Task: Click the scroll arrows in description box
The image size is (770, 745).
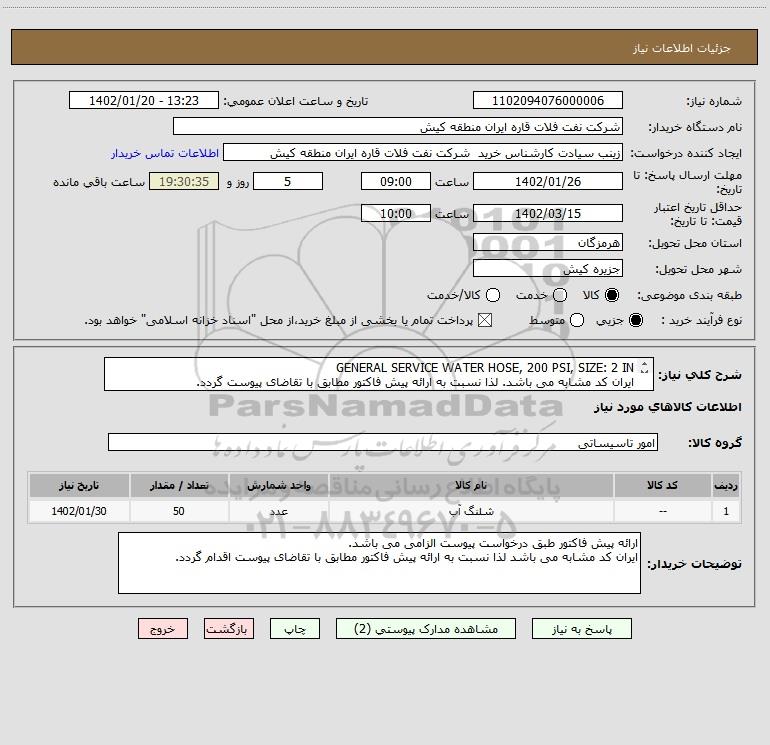Action: 645,368
